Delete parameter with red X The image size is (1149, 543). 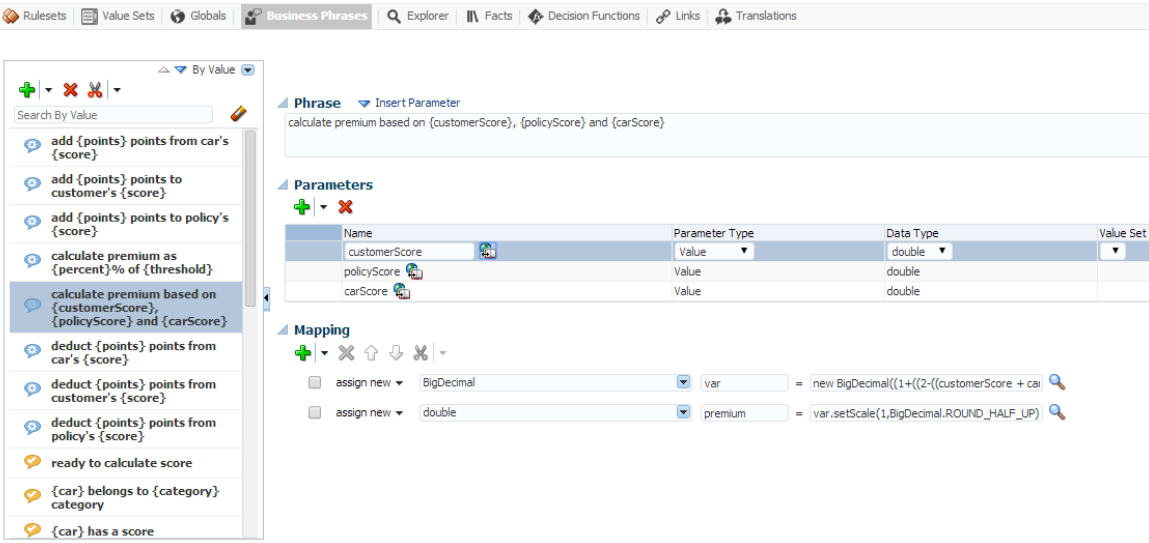coord(345,207)
